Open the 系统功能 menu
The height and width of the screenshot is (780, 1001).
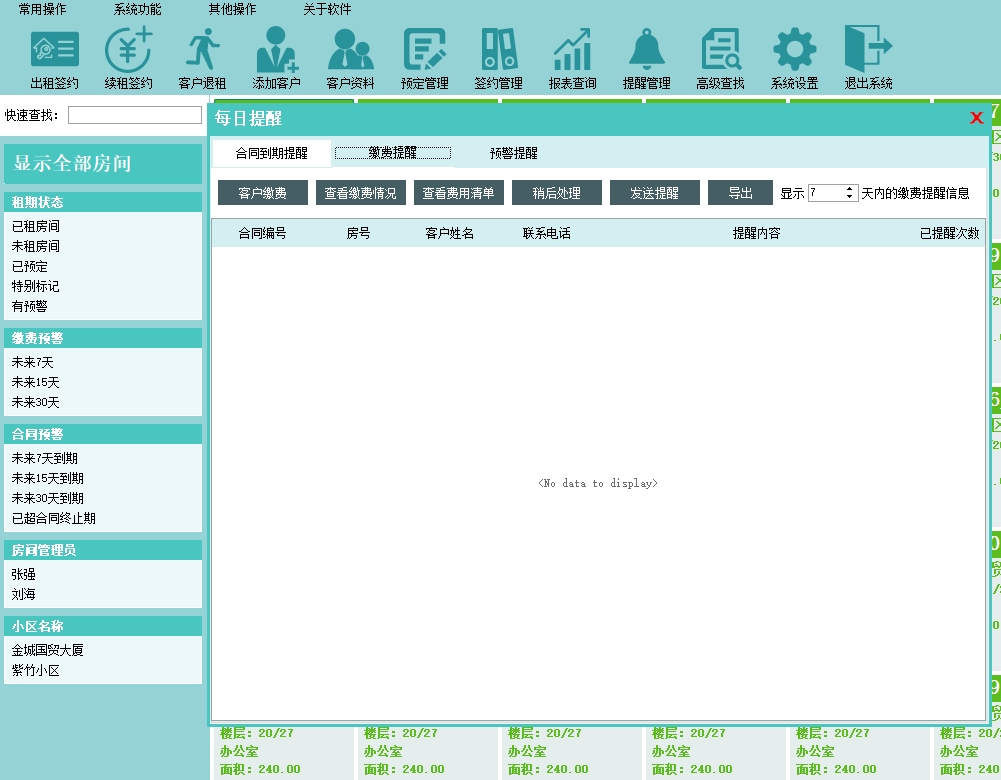(x=137, y=9)
